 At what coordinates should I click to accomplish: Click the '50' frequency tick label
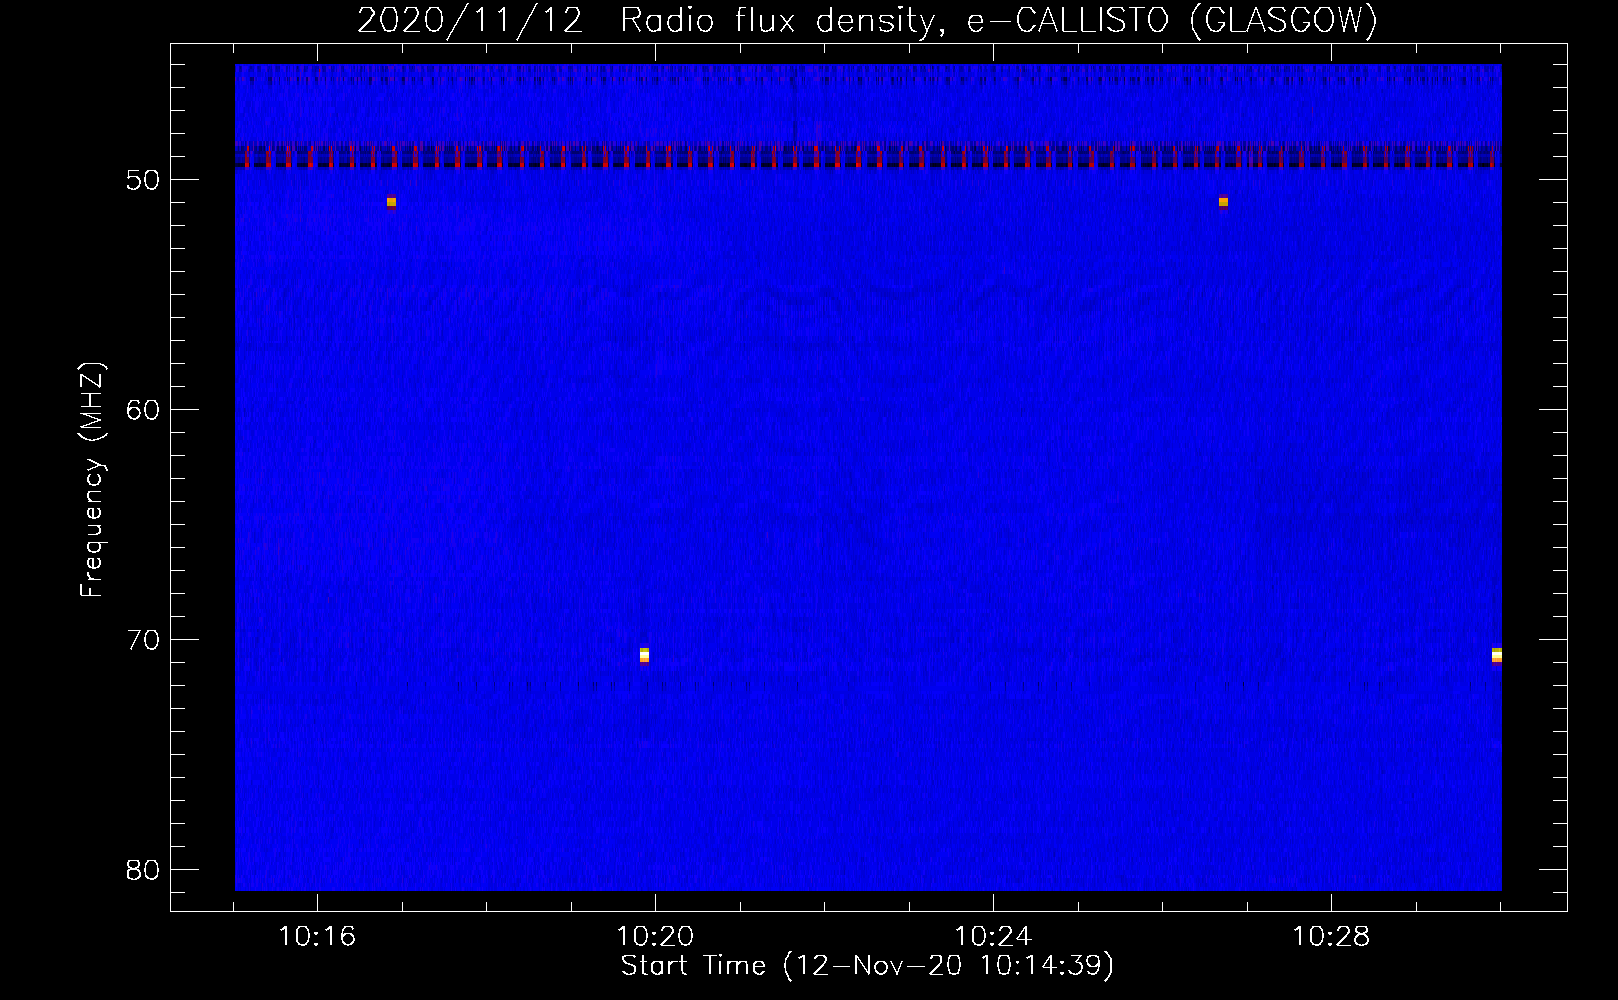click(x=142, y=180)
